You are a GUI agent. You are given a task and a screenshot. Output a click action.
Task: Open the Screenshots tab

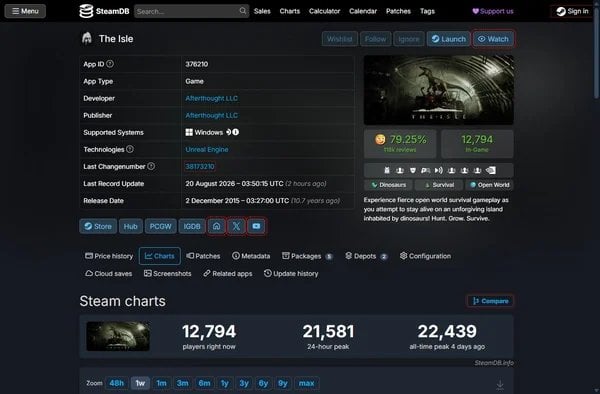point(167,274)
